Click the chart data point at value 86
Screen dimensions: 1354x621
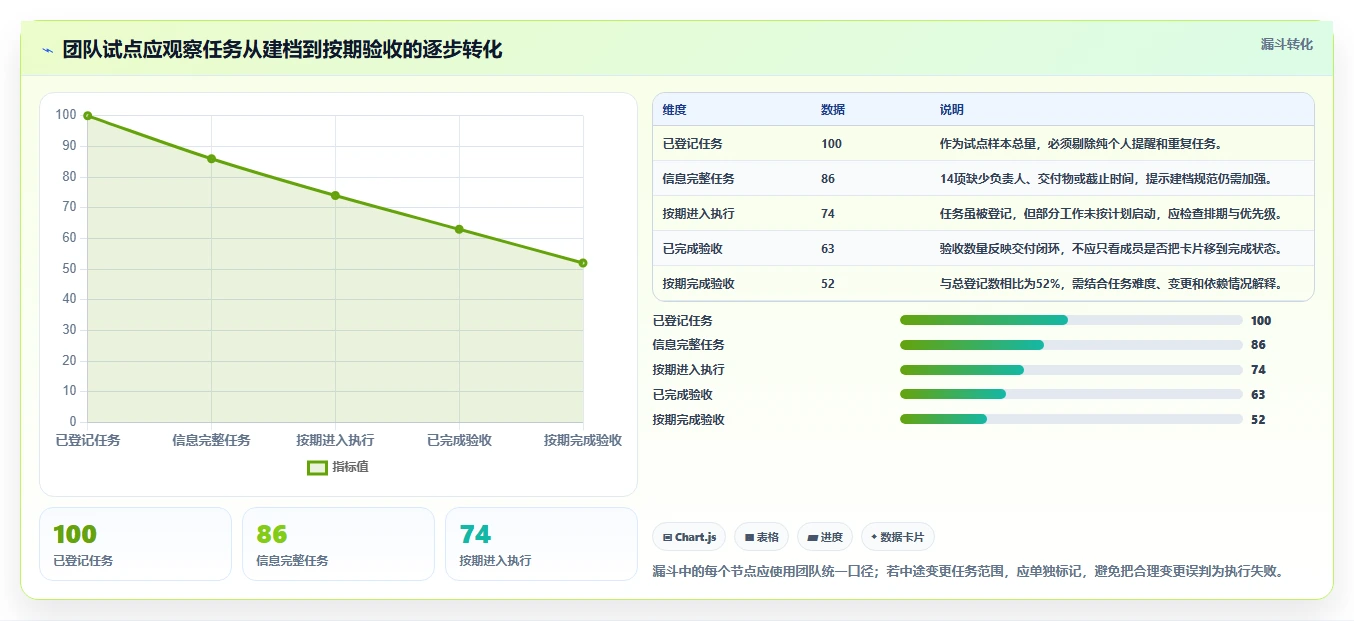211,159
